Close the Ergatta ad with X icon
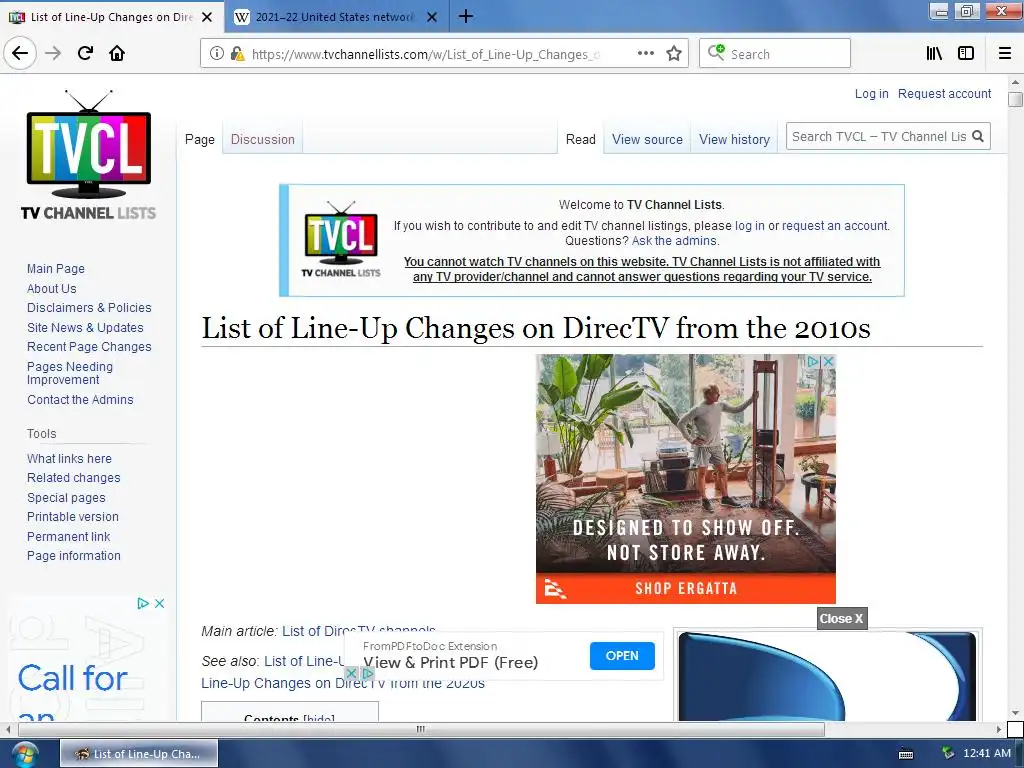 (828, 361)
